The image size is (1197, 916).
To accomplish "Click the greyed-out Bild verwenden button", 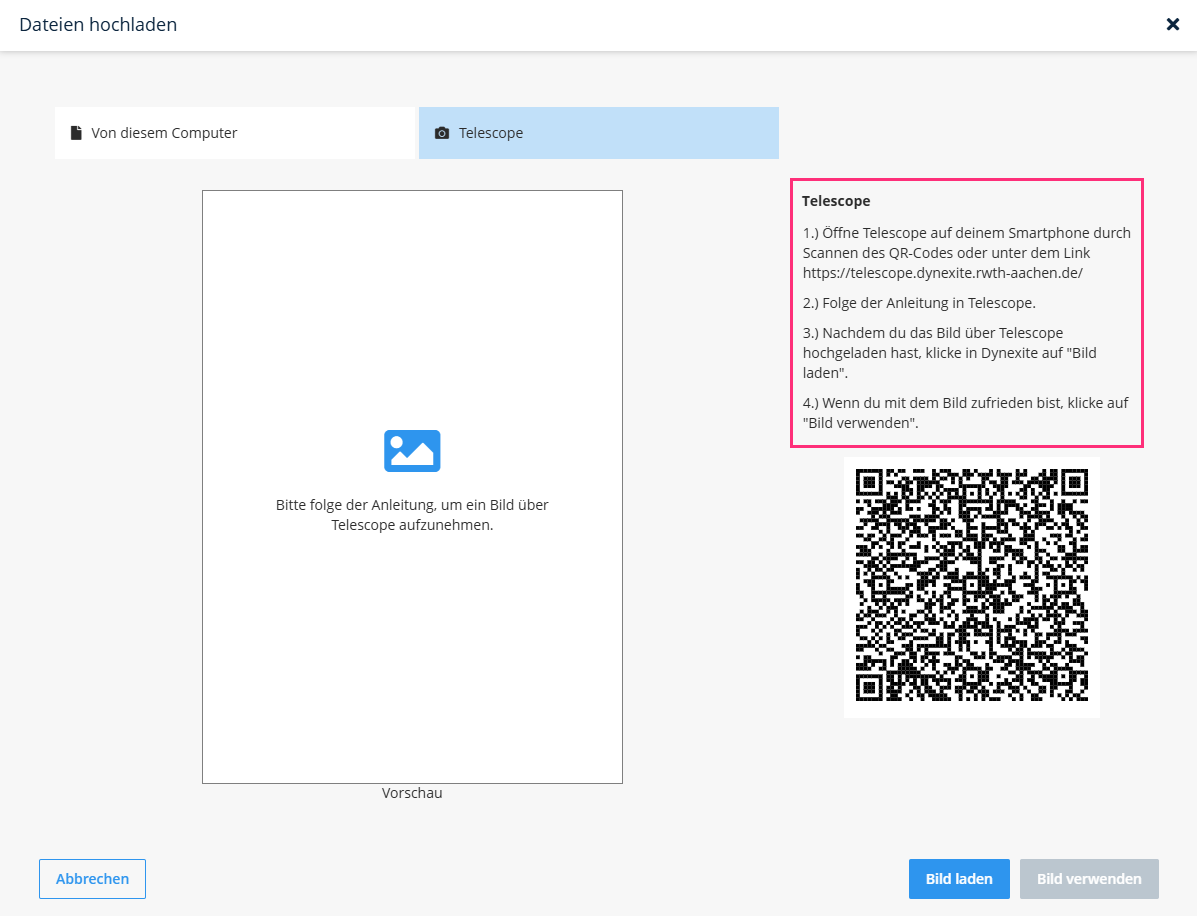I will [1089, 879].
